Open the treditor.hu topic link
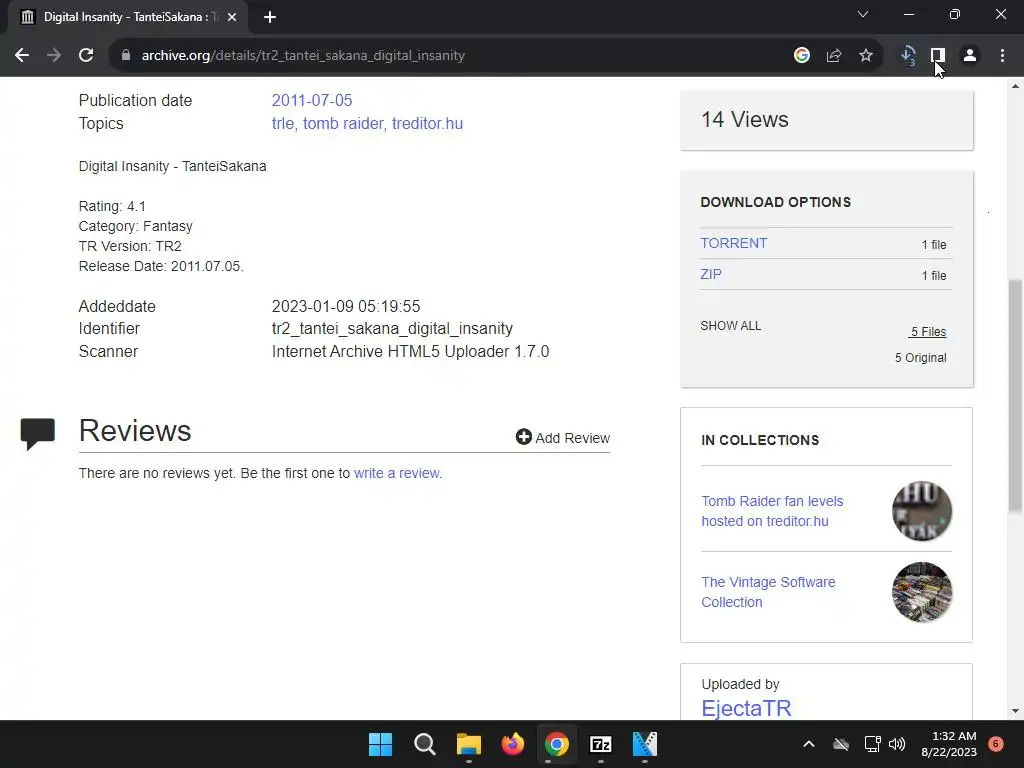Image resolution: width=1024 pixels, height=768 pixels. point(427,123)
